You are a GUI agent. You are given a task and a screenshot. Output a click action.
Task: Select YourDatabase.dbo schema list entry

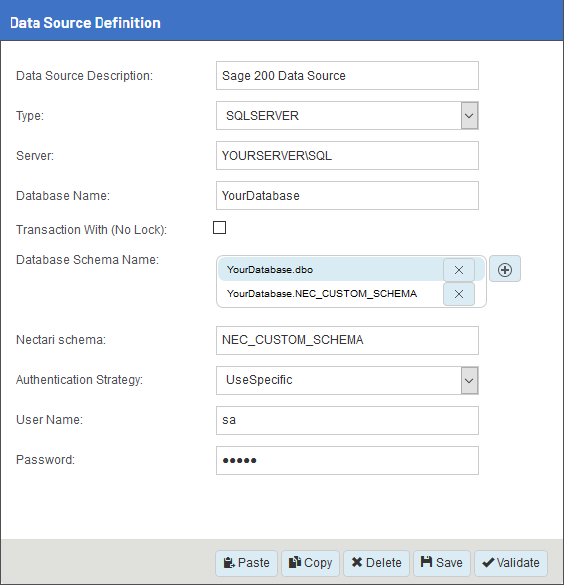coord(330,270)
